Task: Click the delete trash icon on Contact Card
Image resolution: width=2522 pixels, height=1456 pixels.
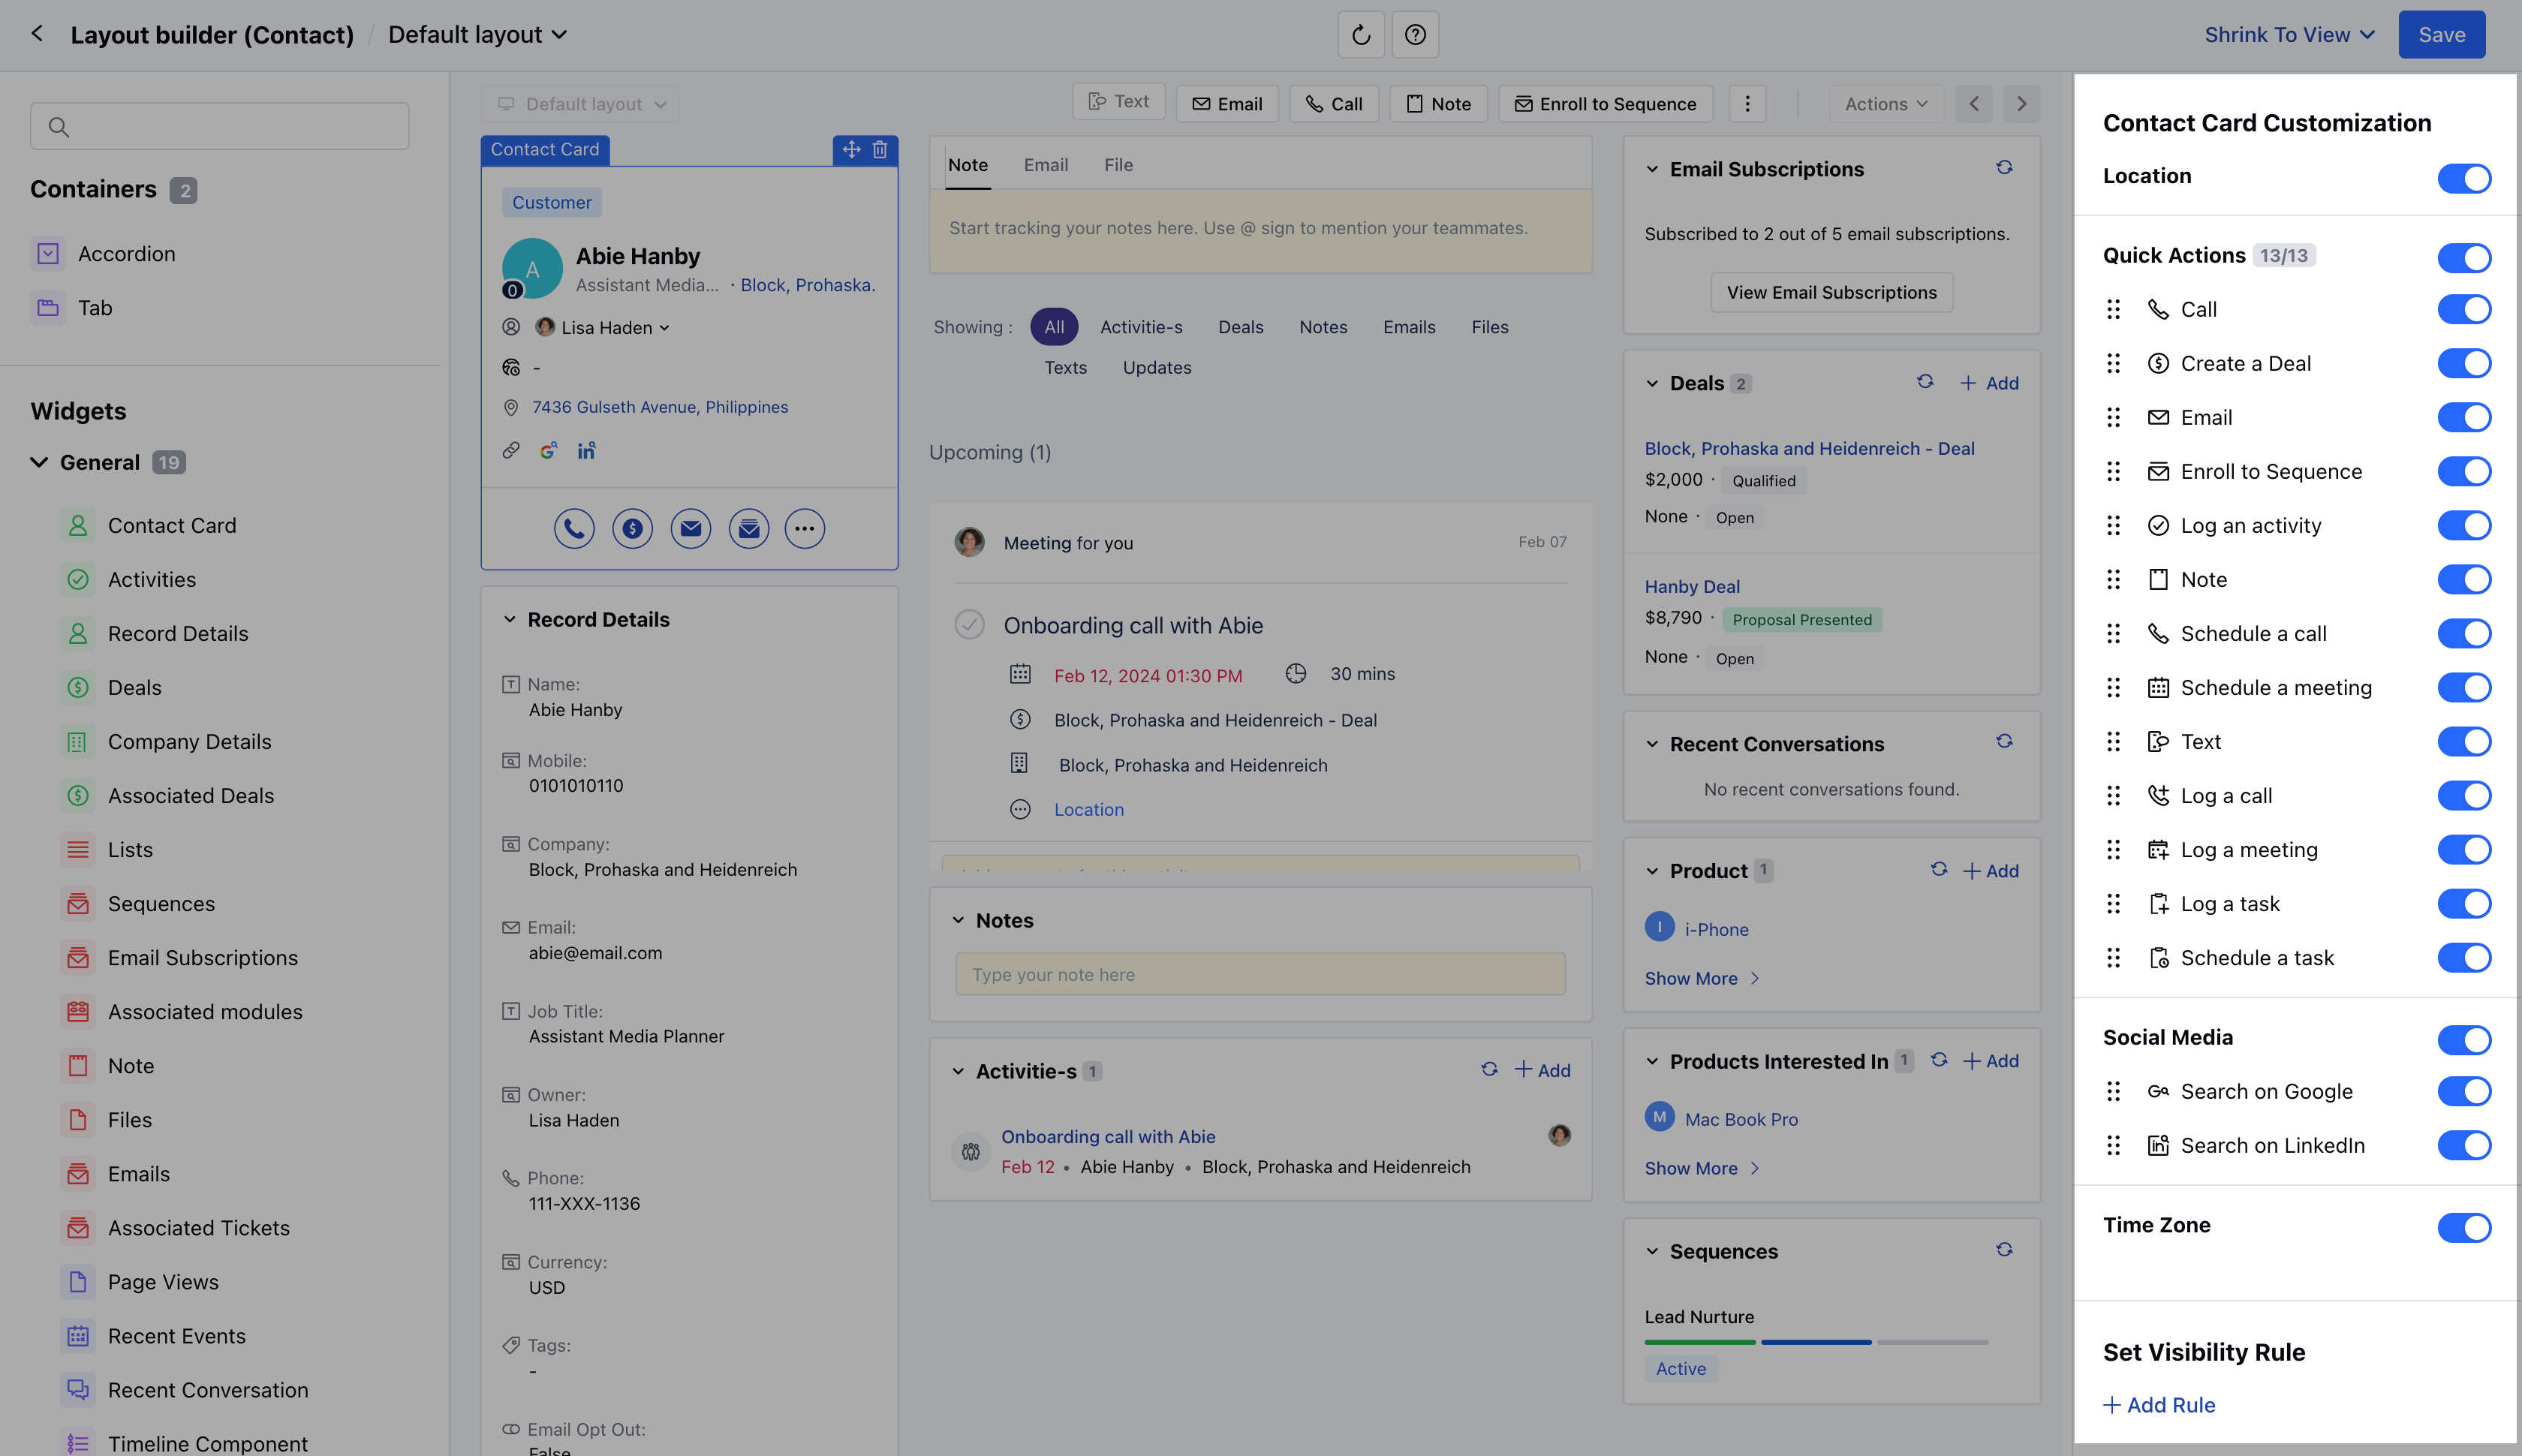Action: point(880,150)
